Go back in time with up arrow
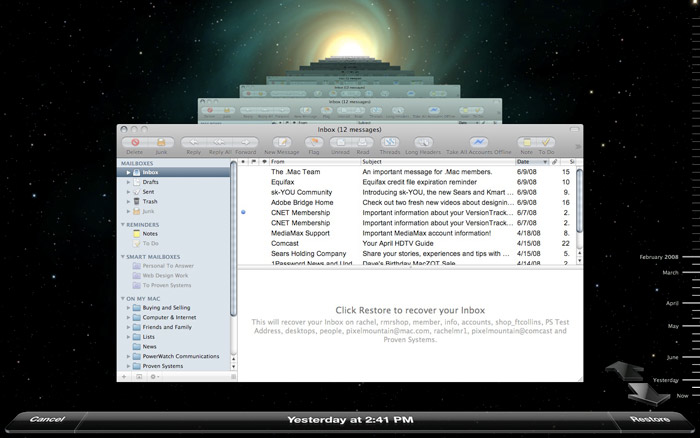This screenshot has height=438, width=700. coord(624,371)
